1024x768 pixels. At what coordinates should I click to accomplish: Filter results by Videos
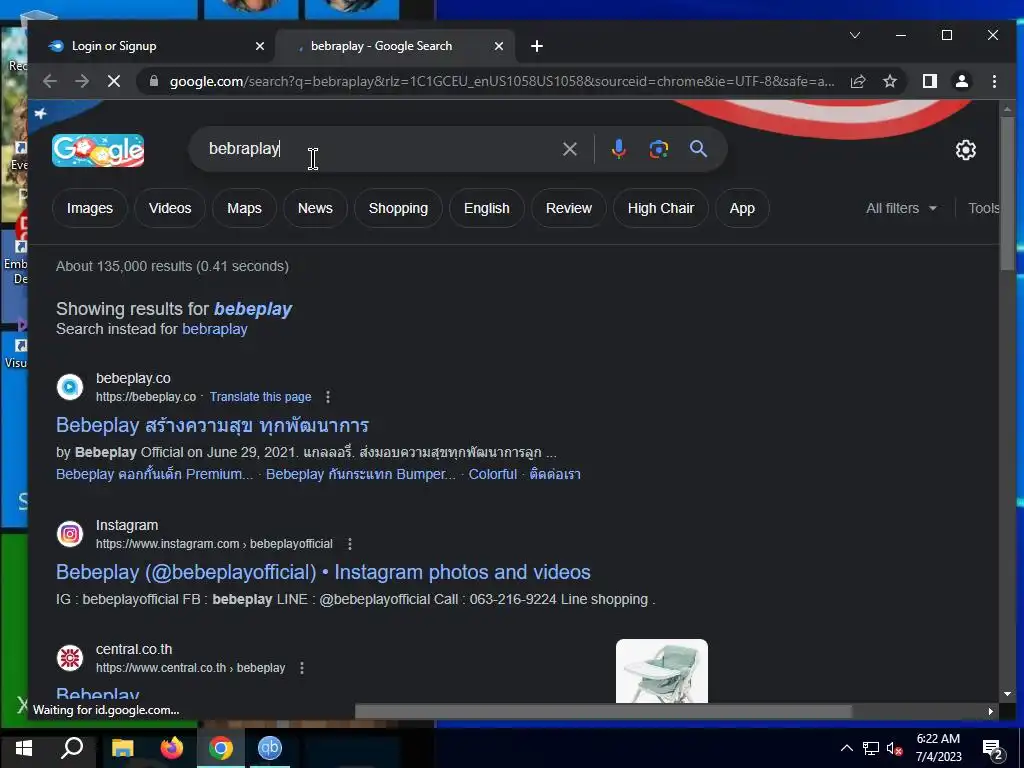[170, 208]
